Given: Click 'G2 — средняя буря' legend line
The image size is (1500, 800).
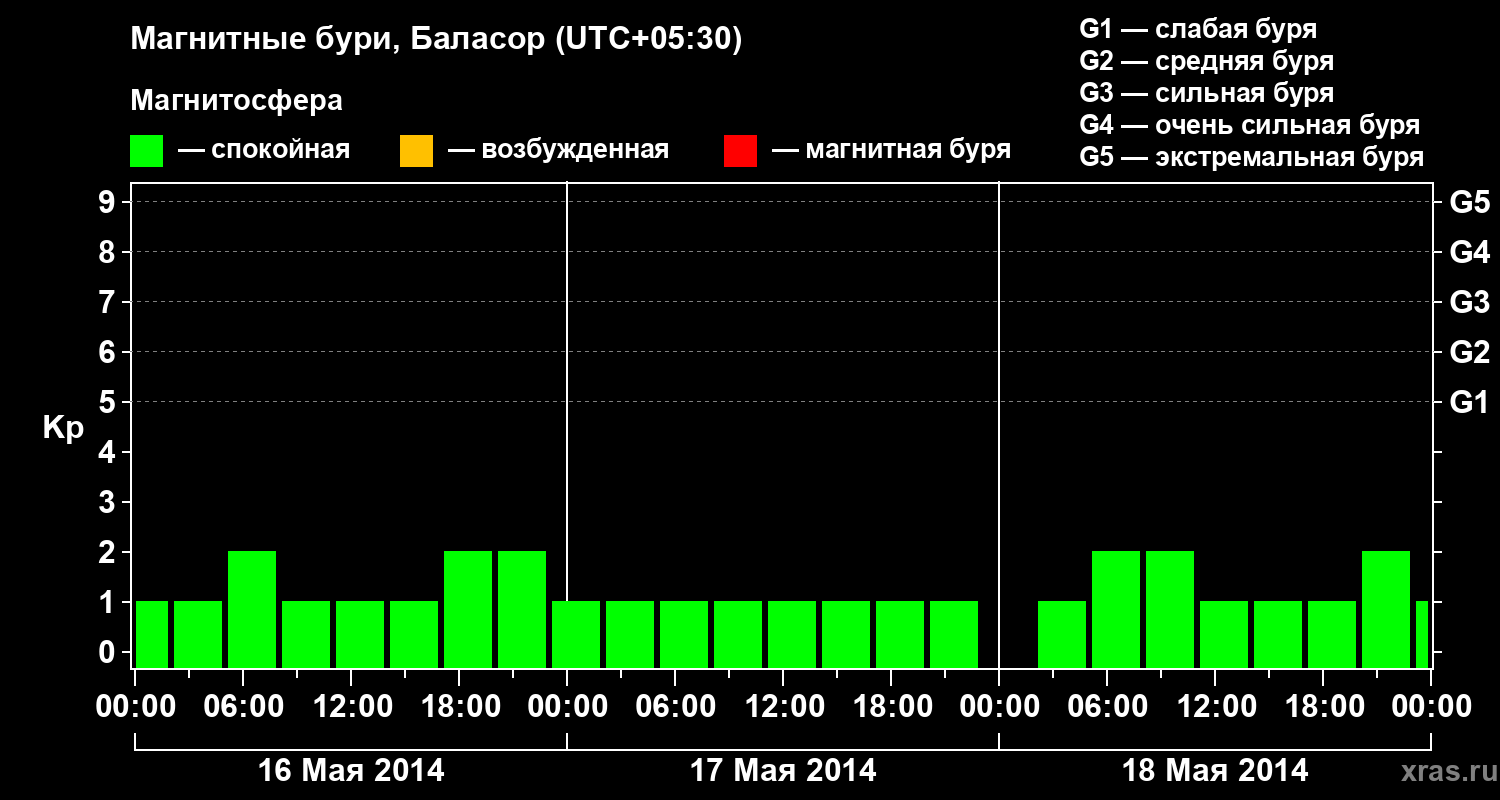Looking at the screenshot, I should coord(1207,61).
